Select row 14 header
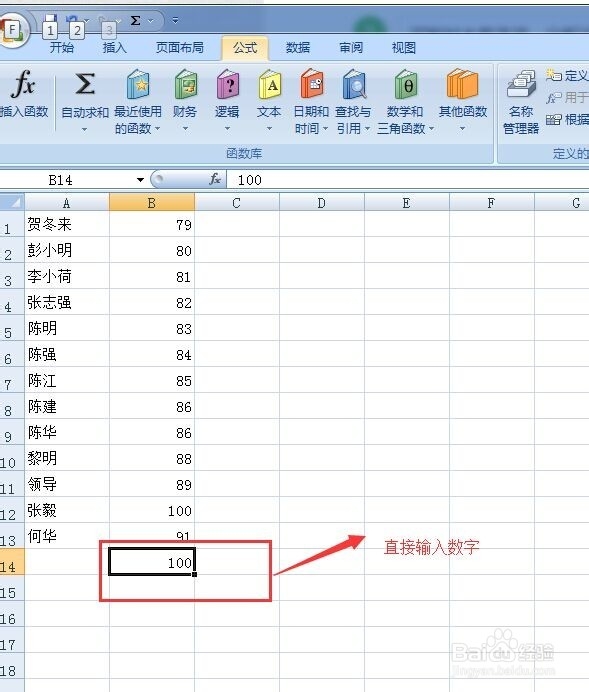The image size is (589, 692). 12,561
